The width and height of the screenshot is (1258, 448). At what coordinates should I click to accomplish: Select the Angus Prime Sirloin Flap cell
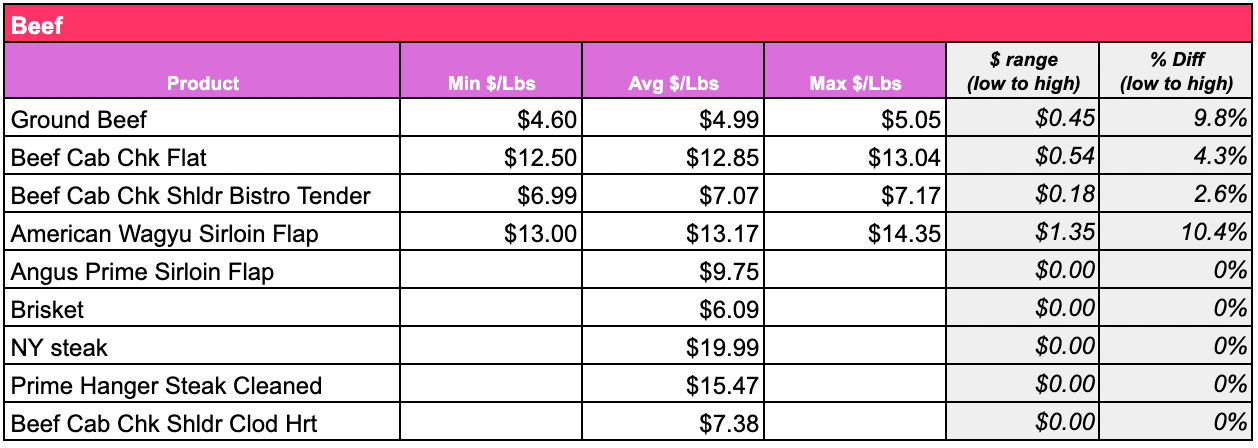point(203,272)
